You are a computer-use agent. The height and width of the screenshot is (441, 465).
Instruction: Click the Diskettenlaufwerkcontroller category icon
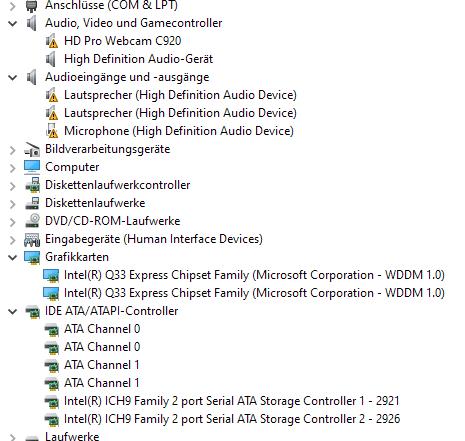pyautogui.click(x=32, y=185)
